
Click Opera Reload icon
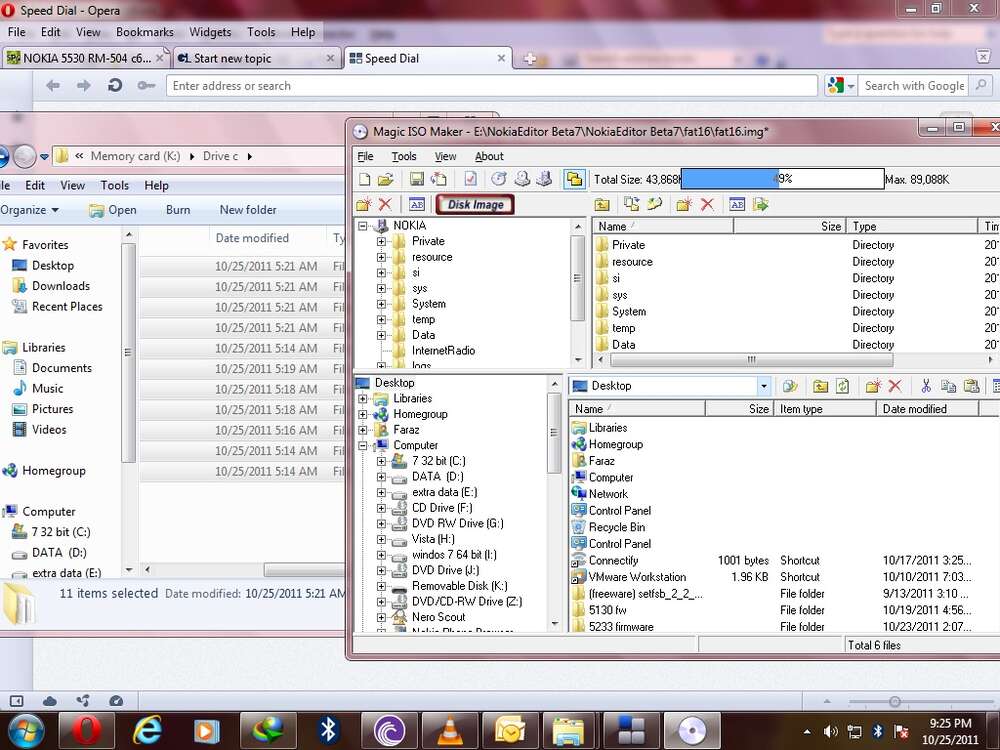(115, 85)
